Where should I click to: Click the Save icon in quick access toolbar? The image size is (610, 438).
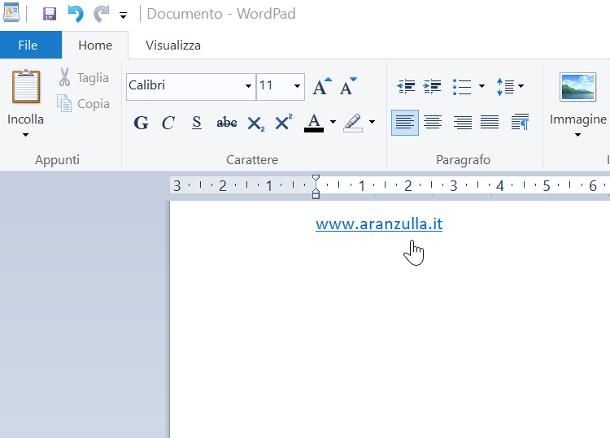tap(49, 14)
